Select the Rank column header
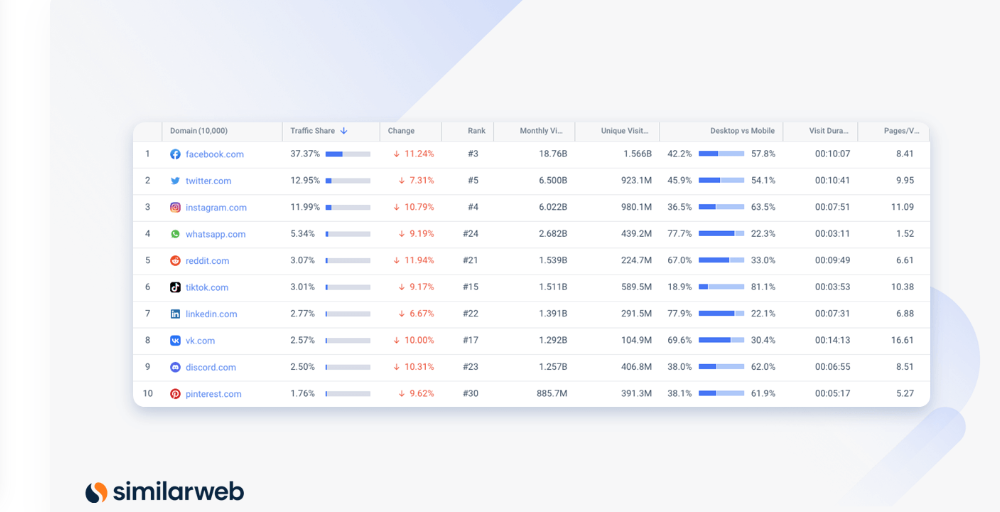This screenshot has width=1000, height=512. [x=476, y=131]
